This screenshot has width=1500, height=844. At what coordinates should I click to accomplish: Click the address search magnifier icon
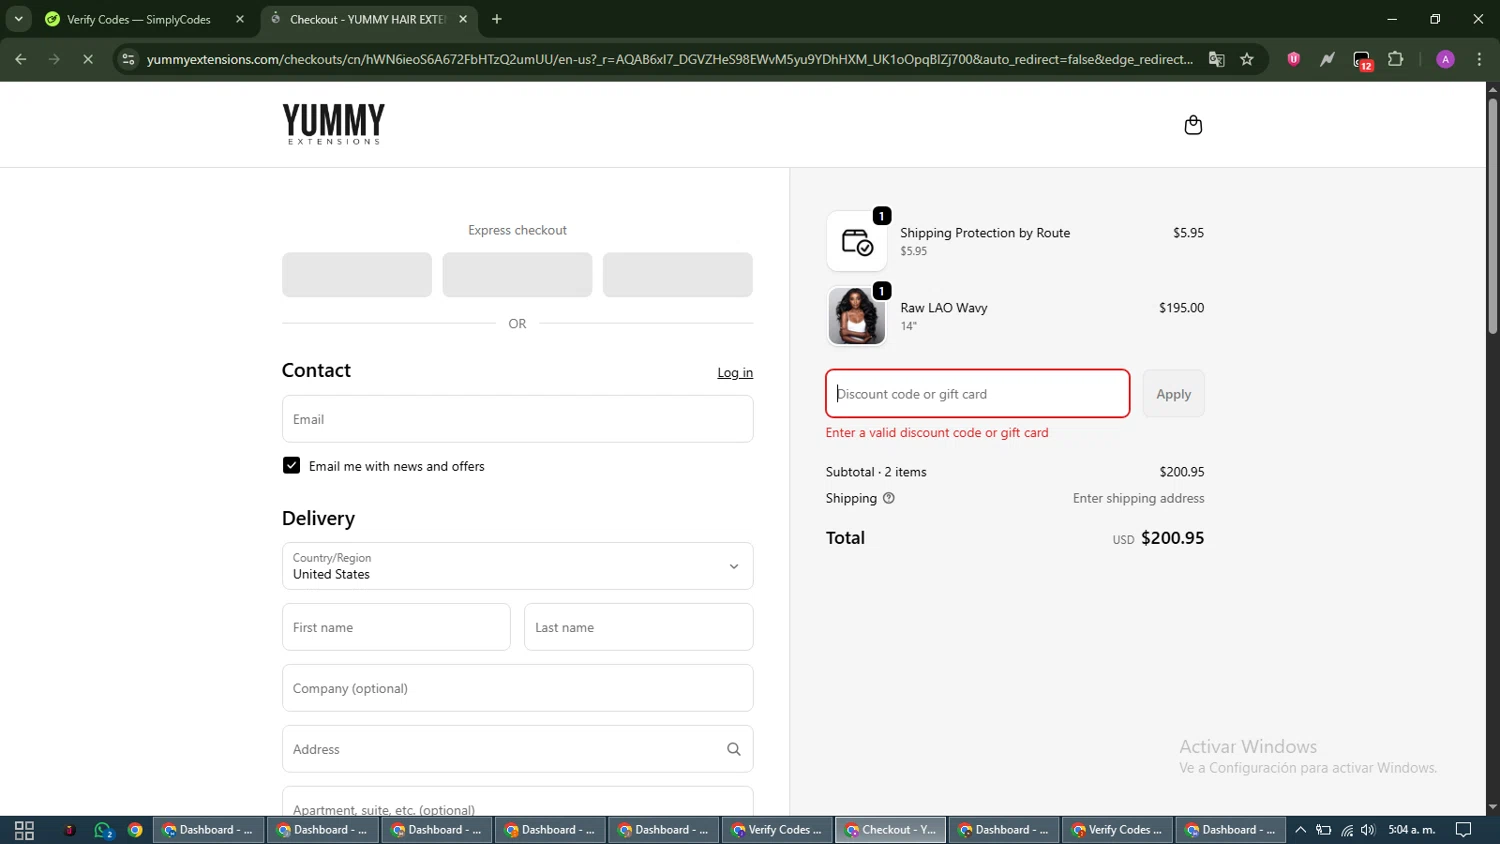[733, 749]
